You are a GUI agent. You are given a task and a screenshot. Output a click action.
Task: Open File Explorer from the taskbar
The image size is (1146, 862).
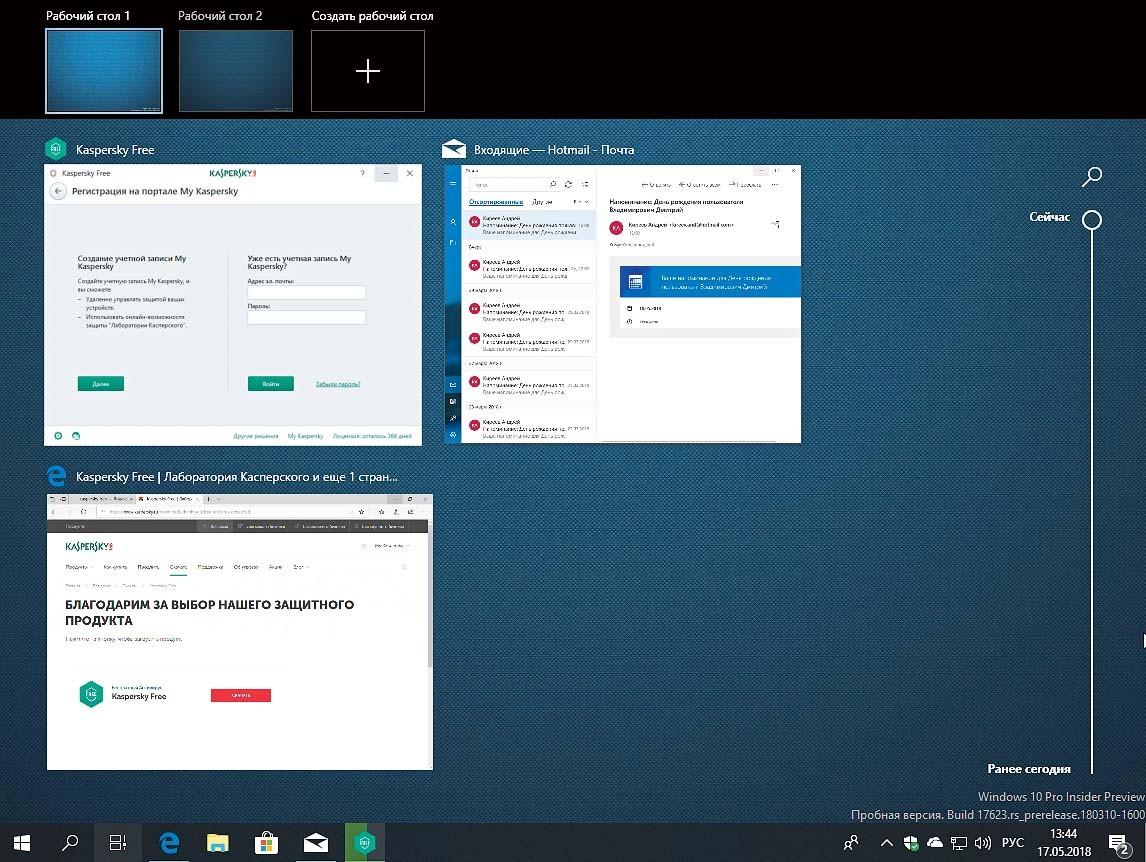217,843
